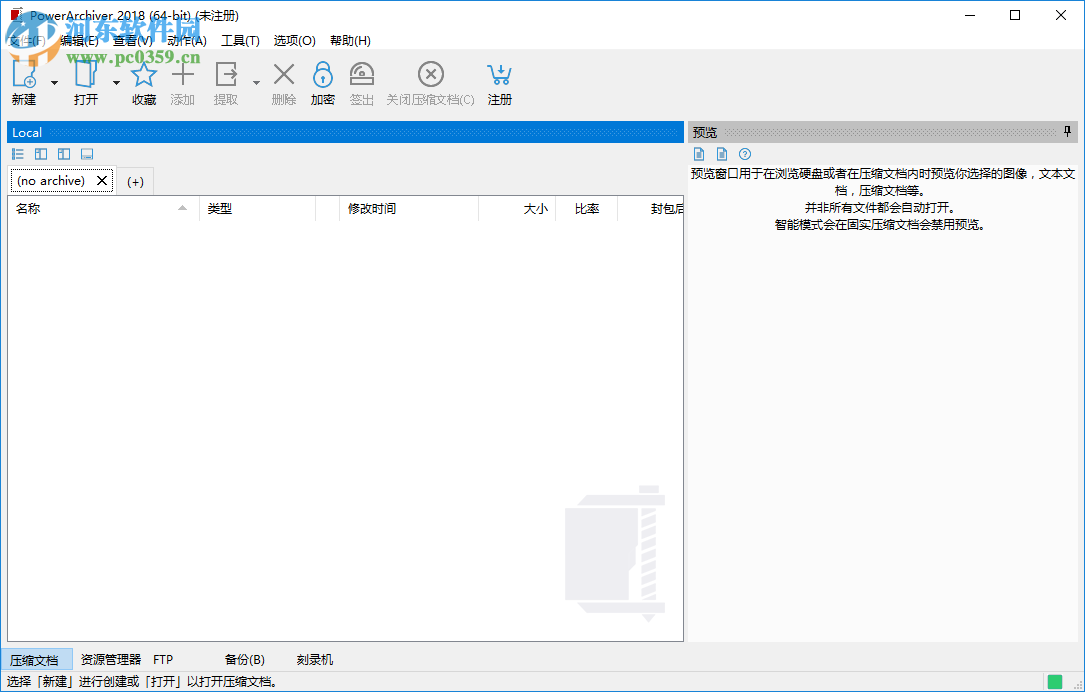Open the 工具(T) menu

tap(239, 40)
